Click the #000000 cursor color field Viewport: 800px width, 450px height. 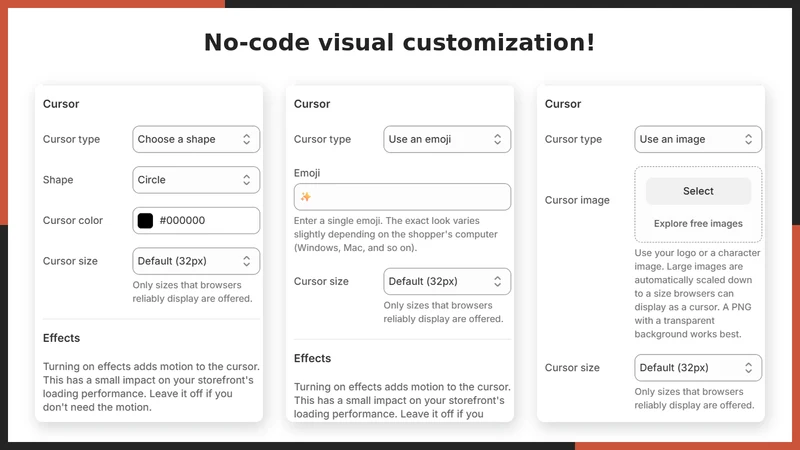pos(196,220)
